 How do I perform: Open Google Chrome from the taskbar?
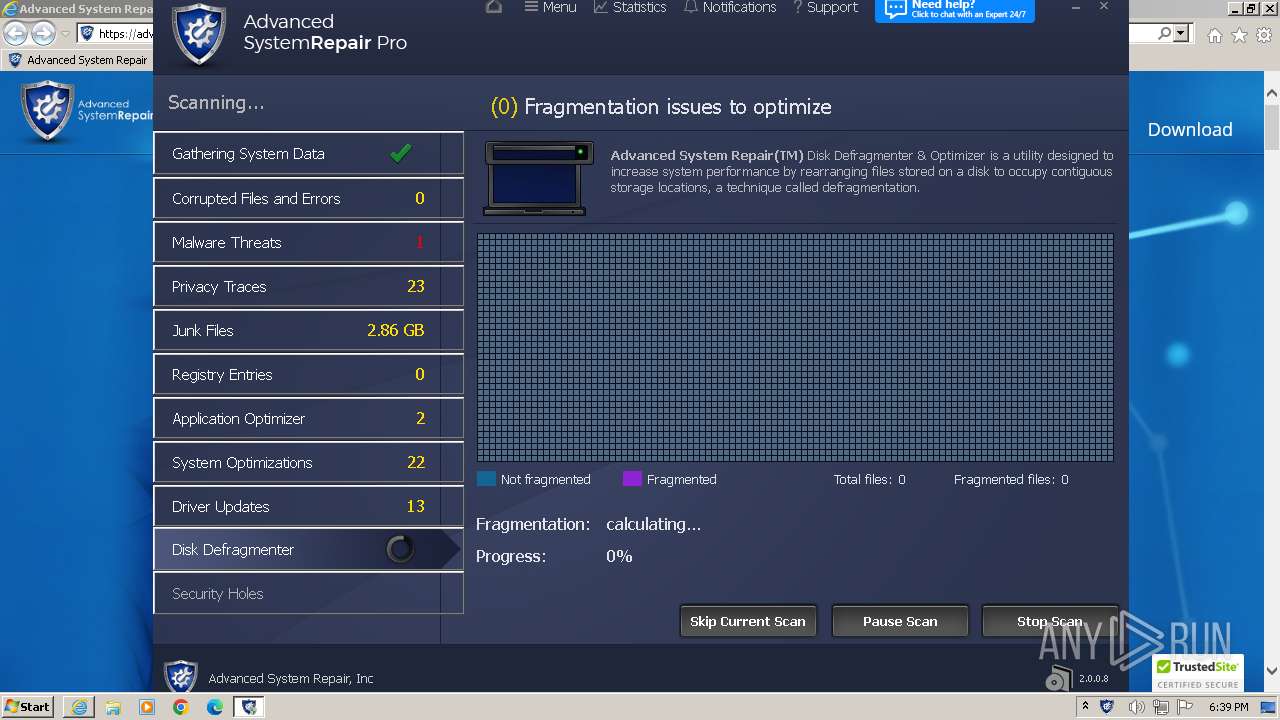click(181, 707)
